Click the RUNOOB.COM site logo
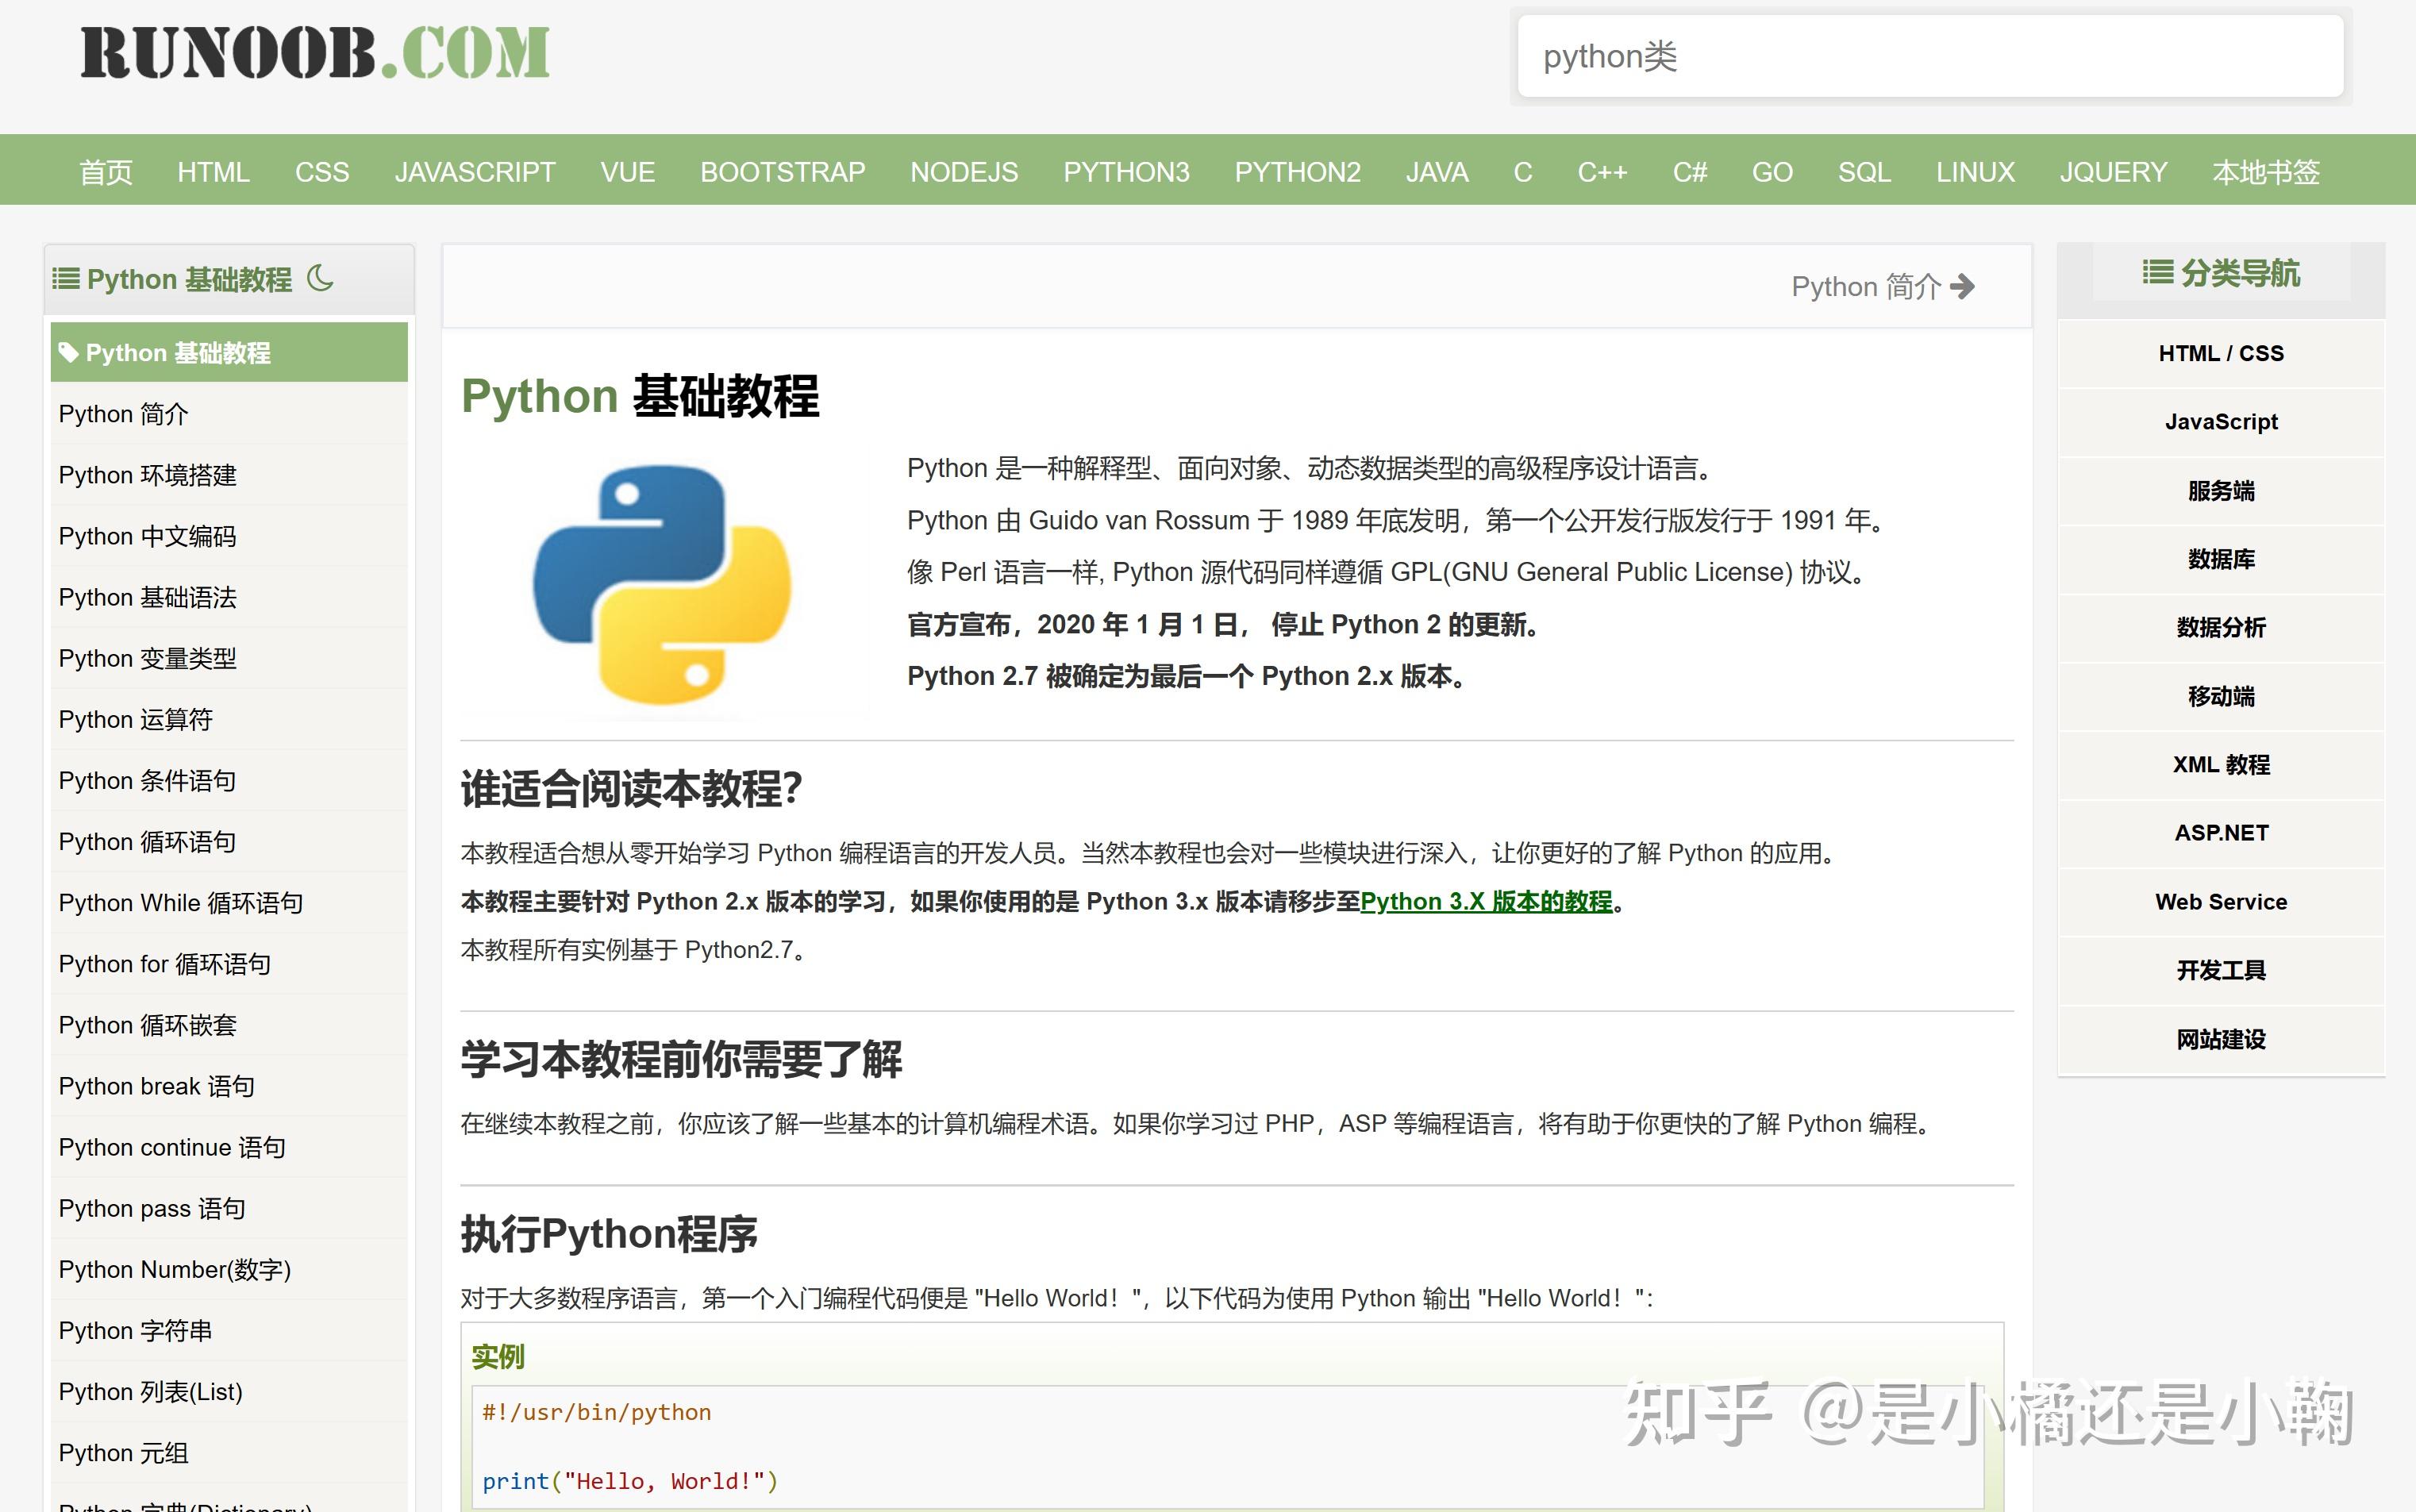Screen dimensions: 2416x1512 tap(315, 54)
